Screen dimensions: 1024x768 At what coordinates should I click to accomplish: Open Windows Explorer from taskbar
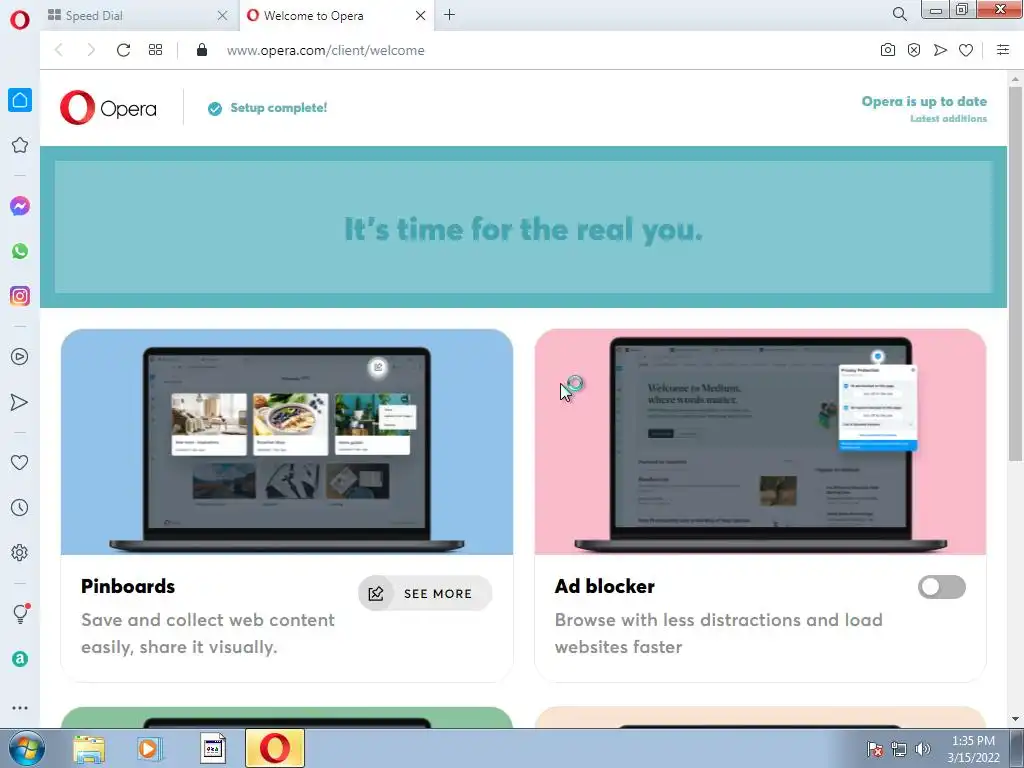[x=89, y=749]
